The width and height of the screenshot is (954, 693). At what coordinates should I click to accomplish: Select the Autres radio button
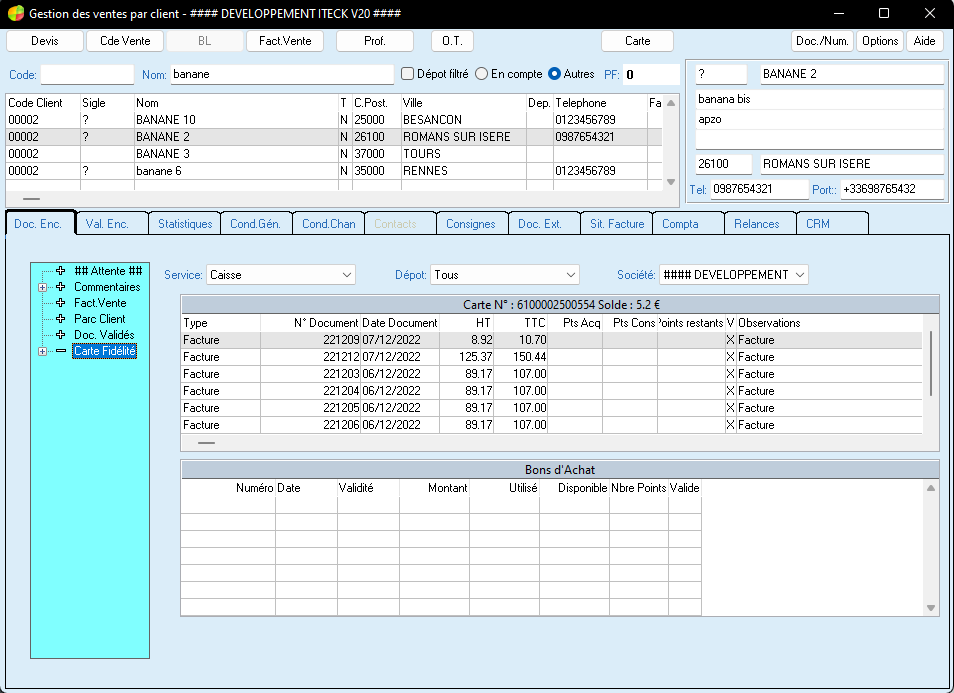click(x=554, y=74)
